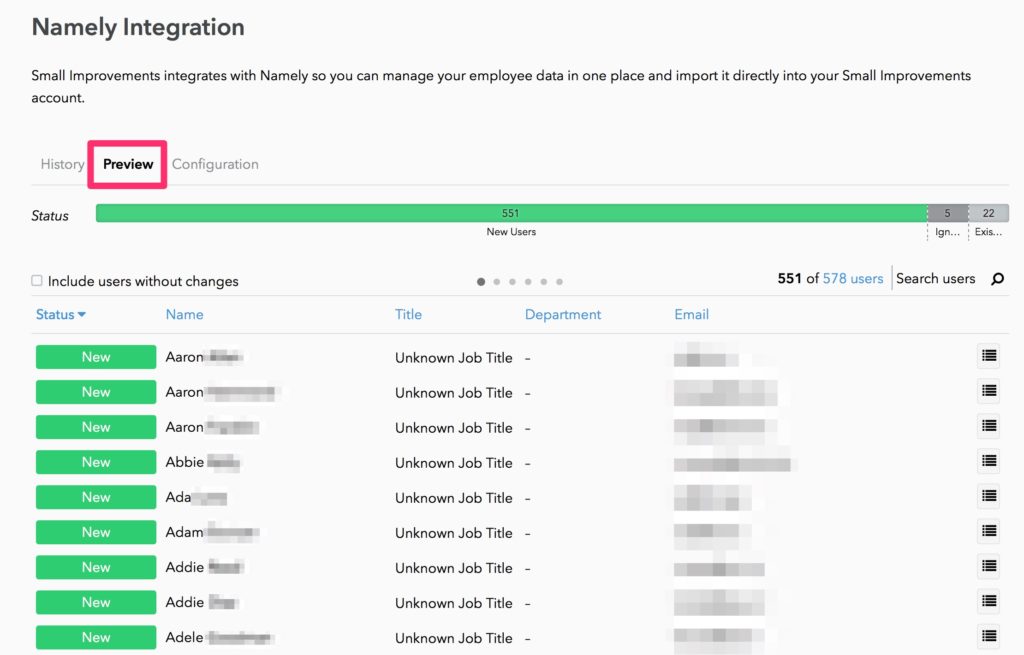Enable Include users without changes checkbox

37,282
